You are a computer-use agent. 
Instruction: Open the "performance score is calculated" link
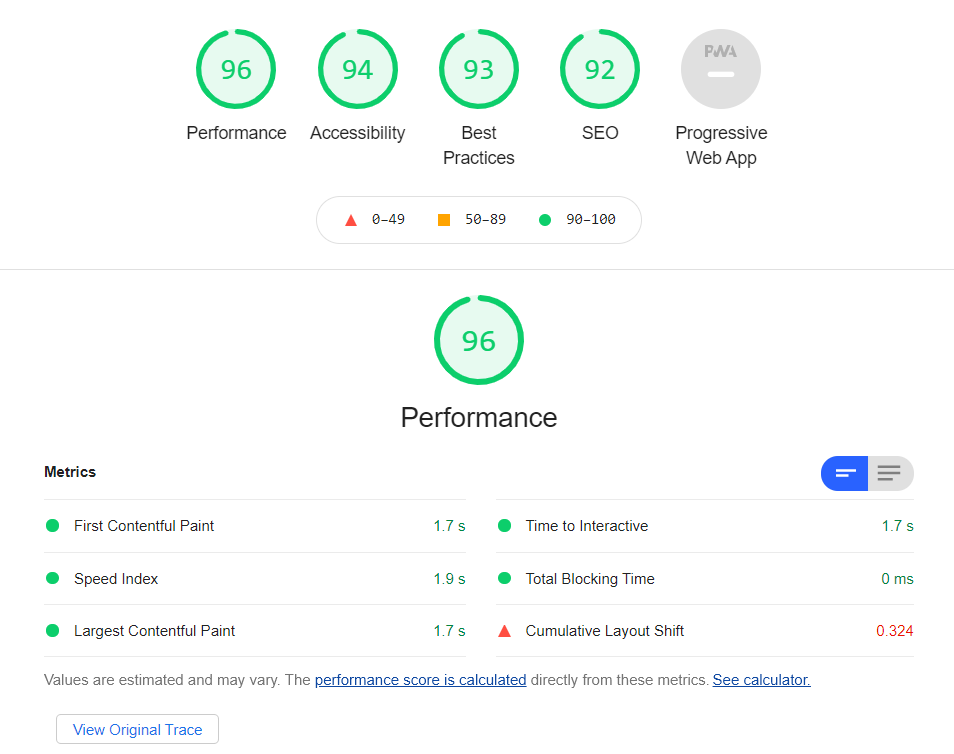[420, 680]
